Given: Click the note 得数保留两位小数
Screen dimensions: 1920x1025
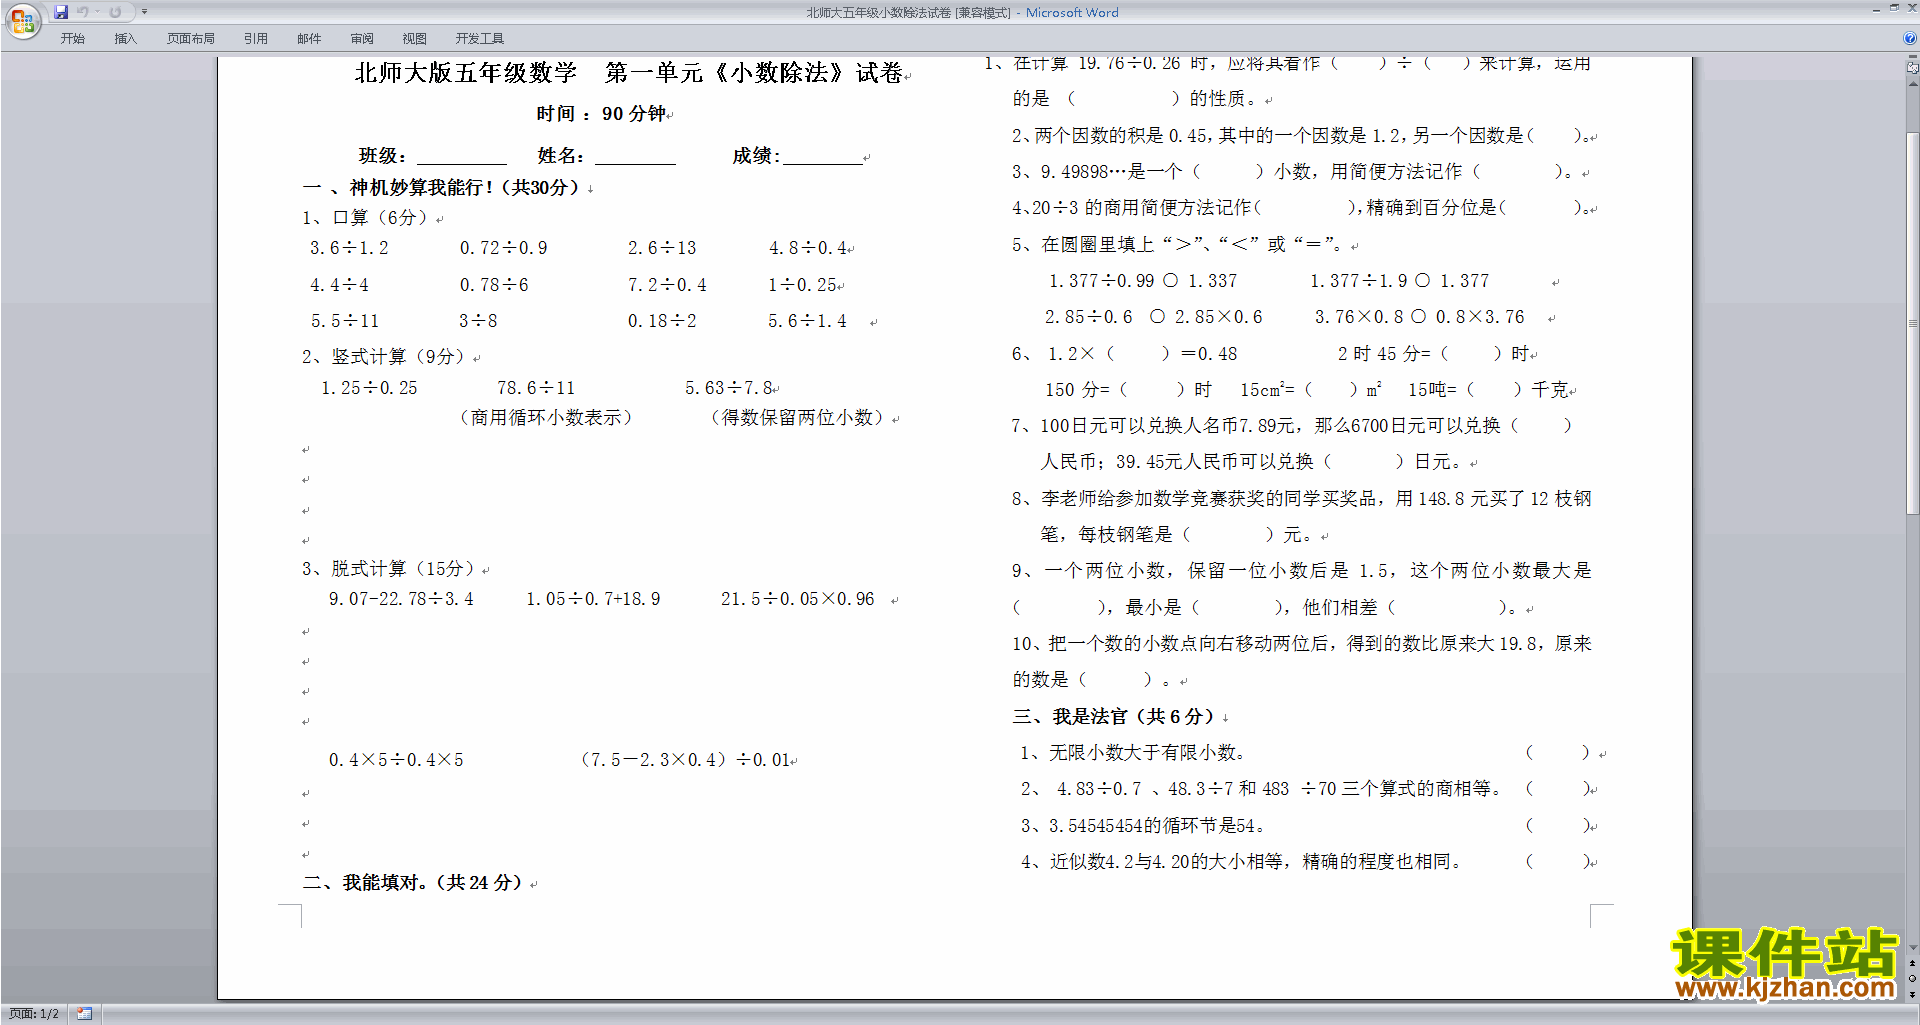Looking at the screenshot, I should coord(798,418).
